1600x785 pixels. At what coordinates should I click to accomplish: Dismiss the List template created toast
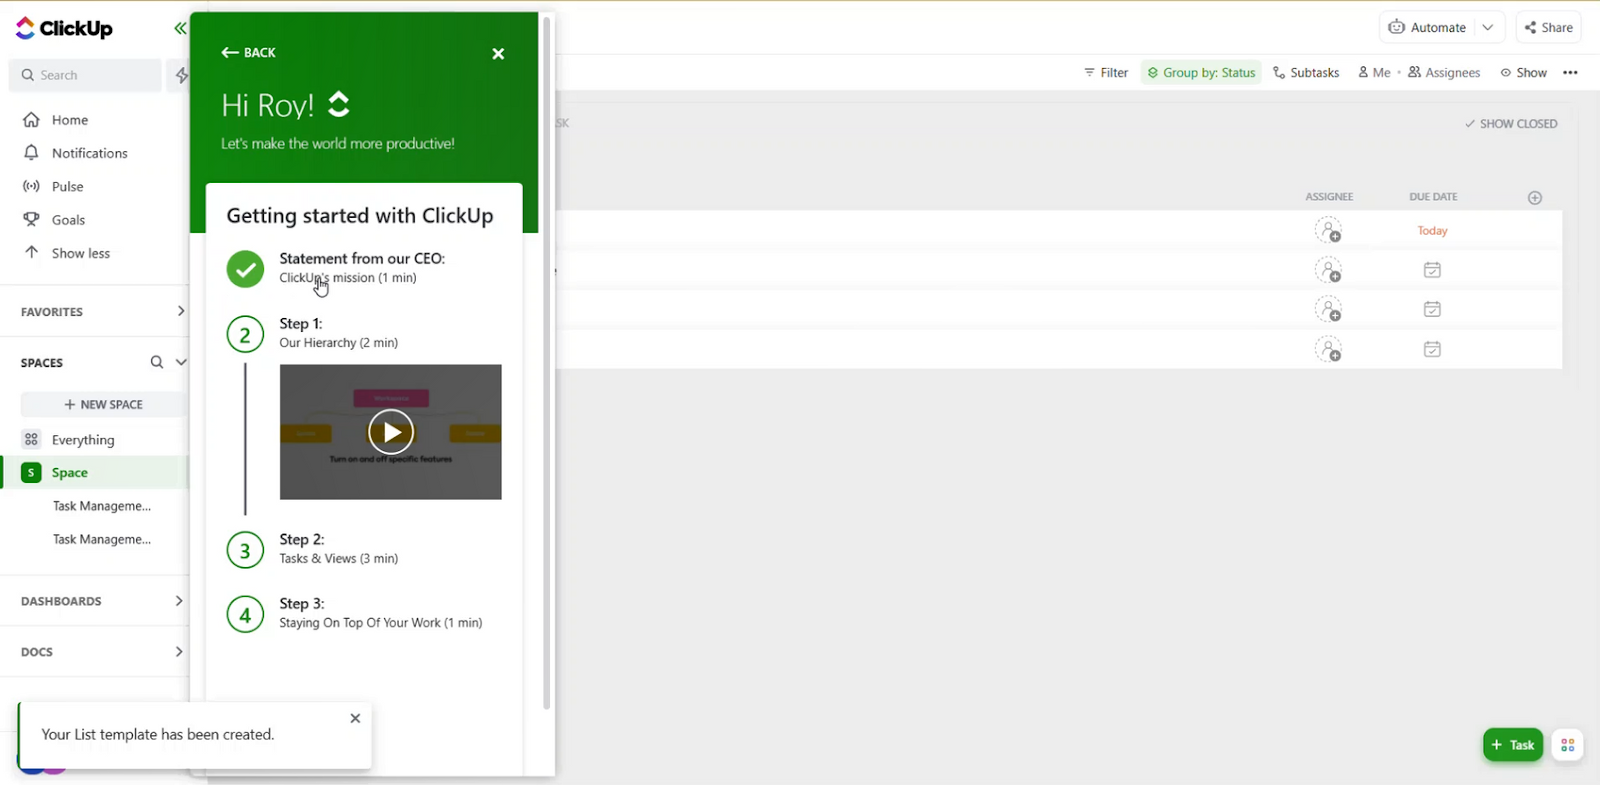(x=355, y=718)
